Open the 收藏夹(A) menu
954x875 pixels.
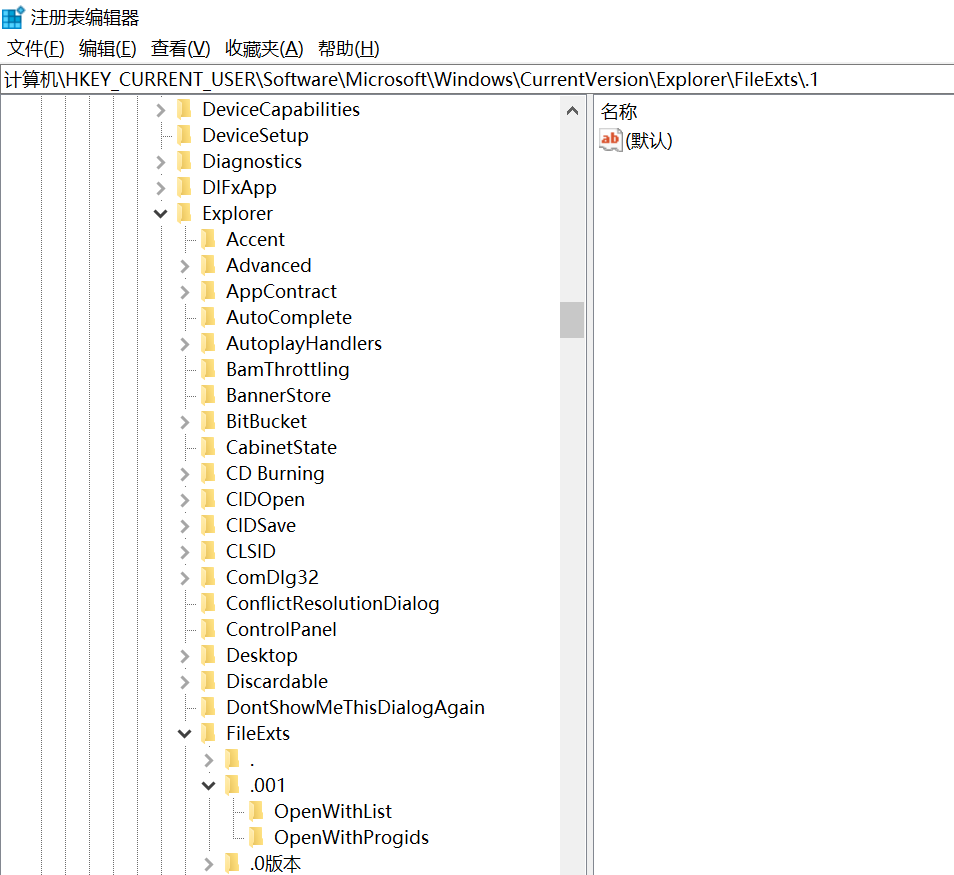pos(264,49)
